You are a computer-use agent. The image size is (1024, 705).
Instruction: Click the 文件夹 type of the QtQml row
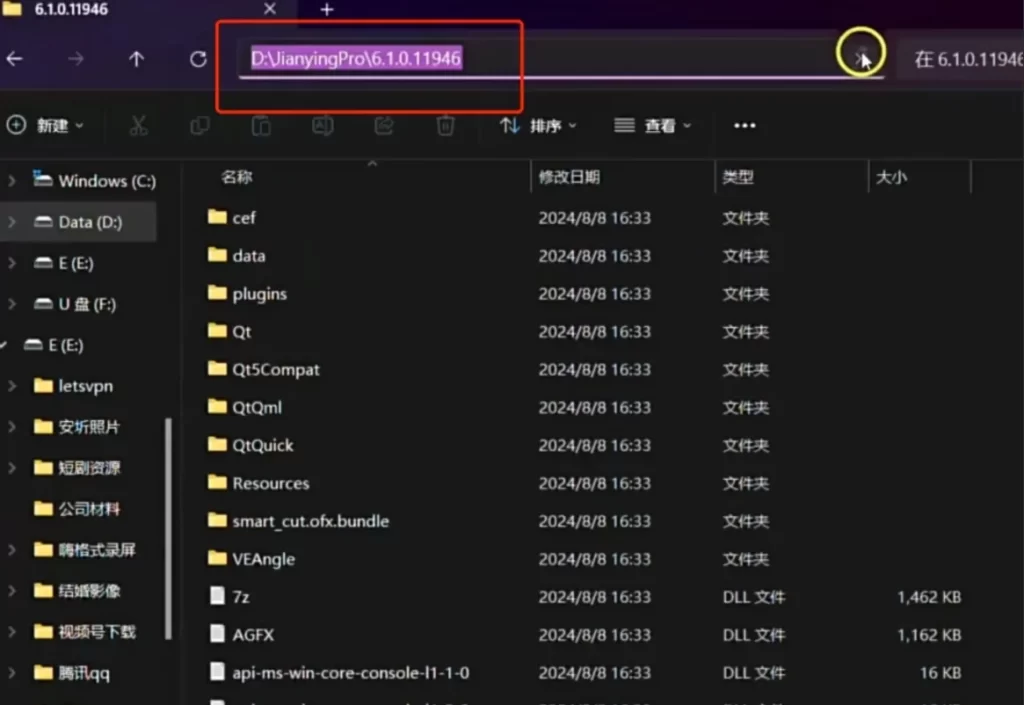(746, 407)
